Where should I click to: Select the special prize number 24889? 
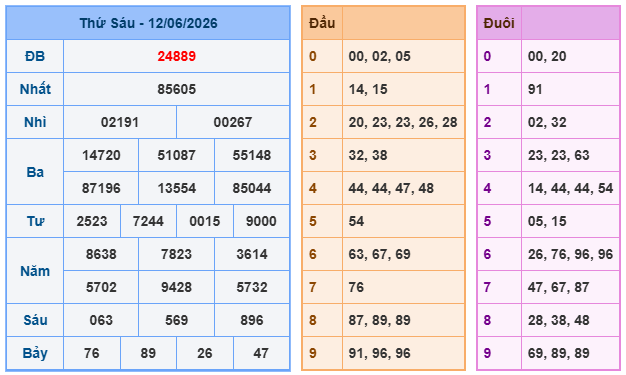176,56
